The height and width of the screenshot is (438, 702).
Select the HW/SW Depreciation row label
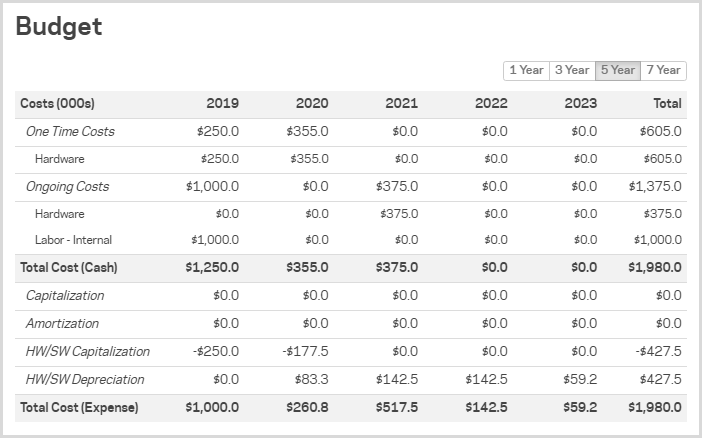(x=85, y=379)
